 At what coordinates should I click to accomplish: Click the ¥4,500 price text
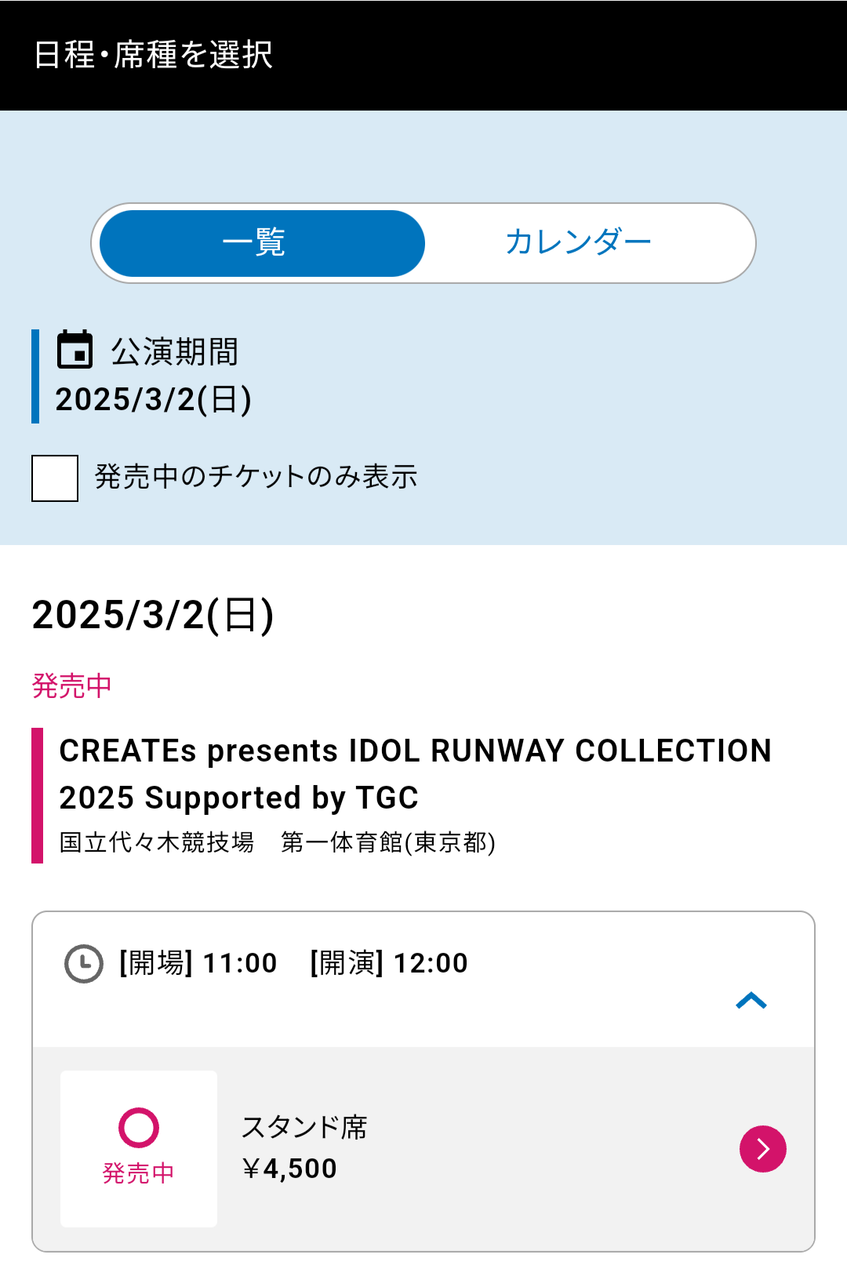click(289, 1169)
